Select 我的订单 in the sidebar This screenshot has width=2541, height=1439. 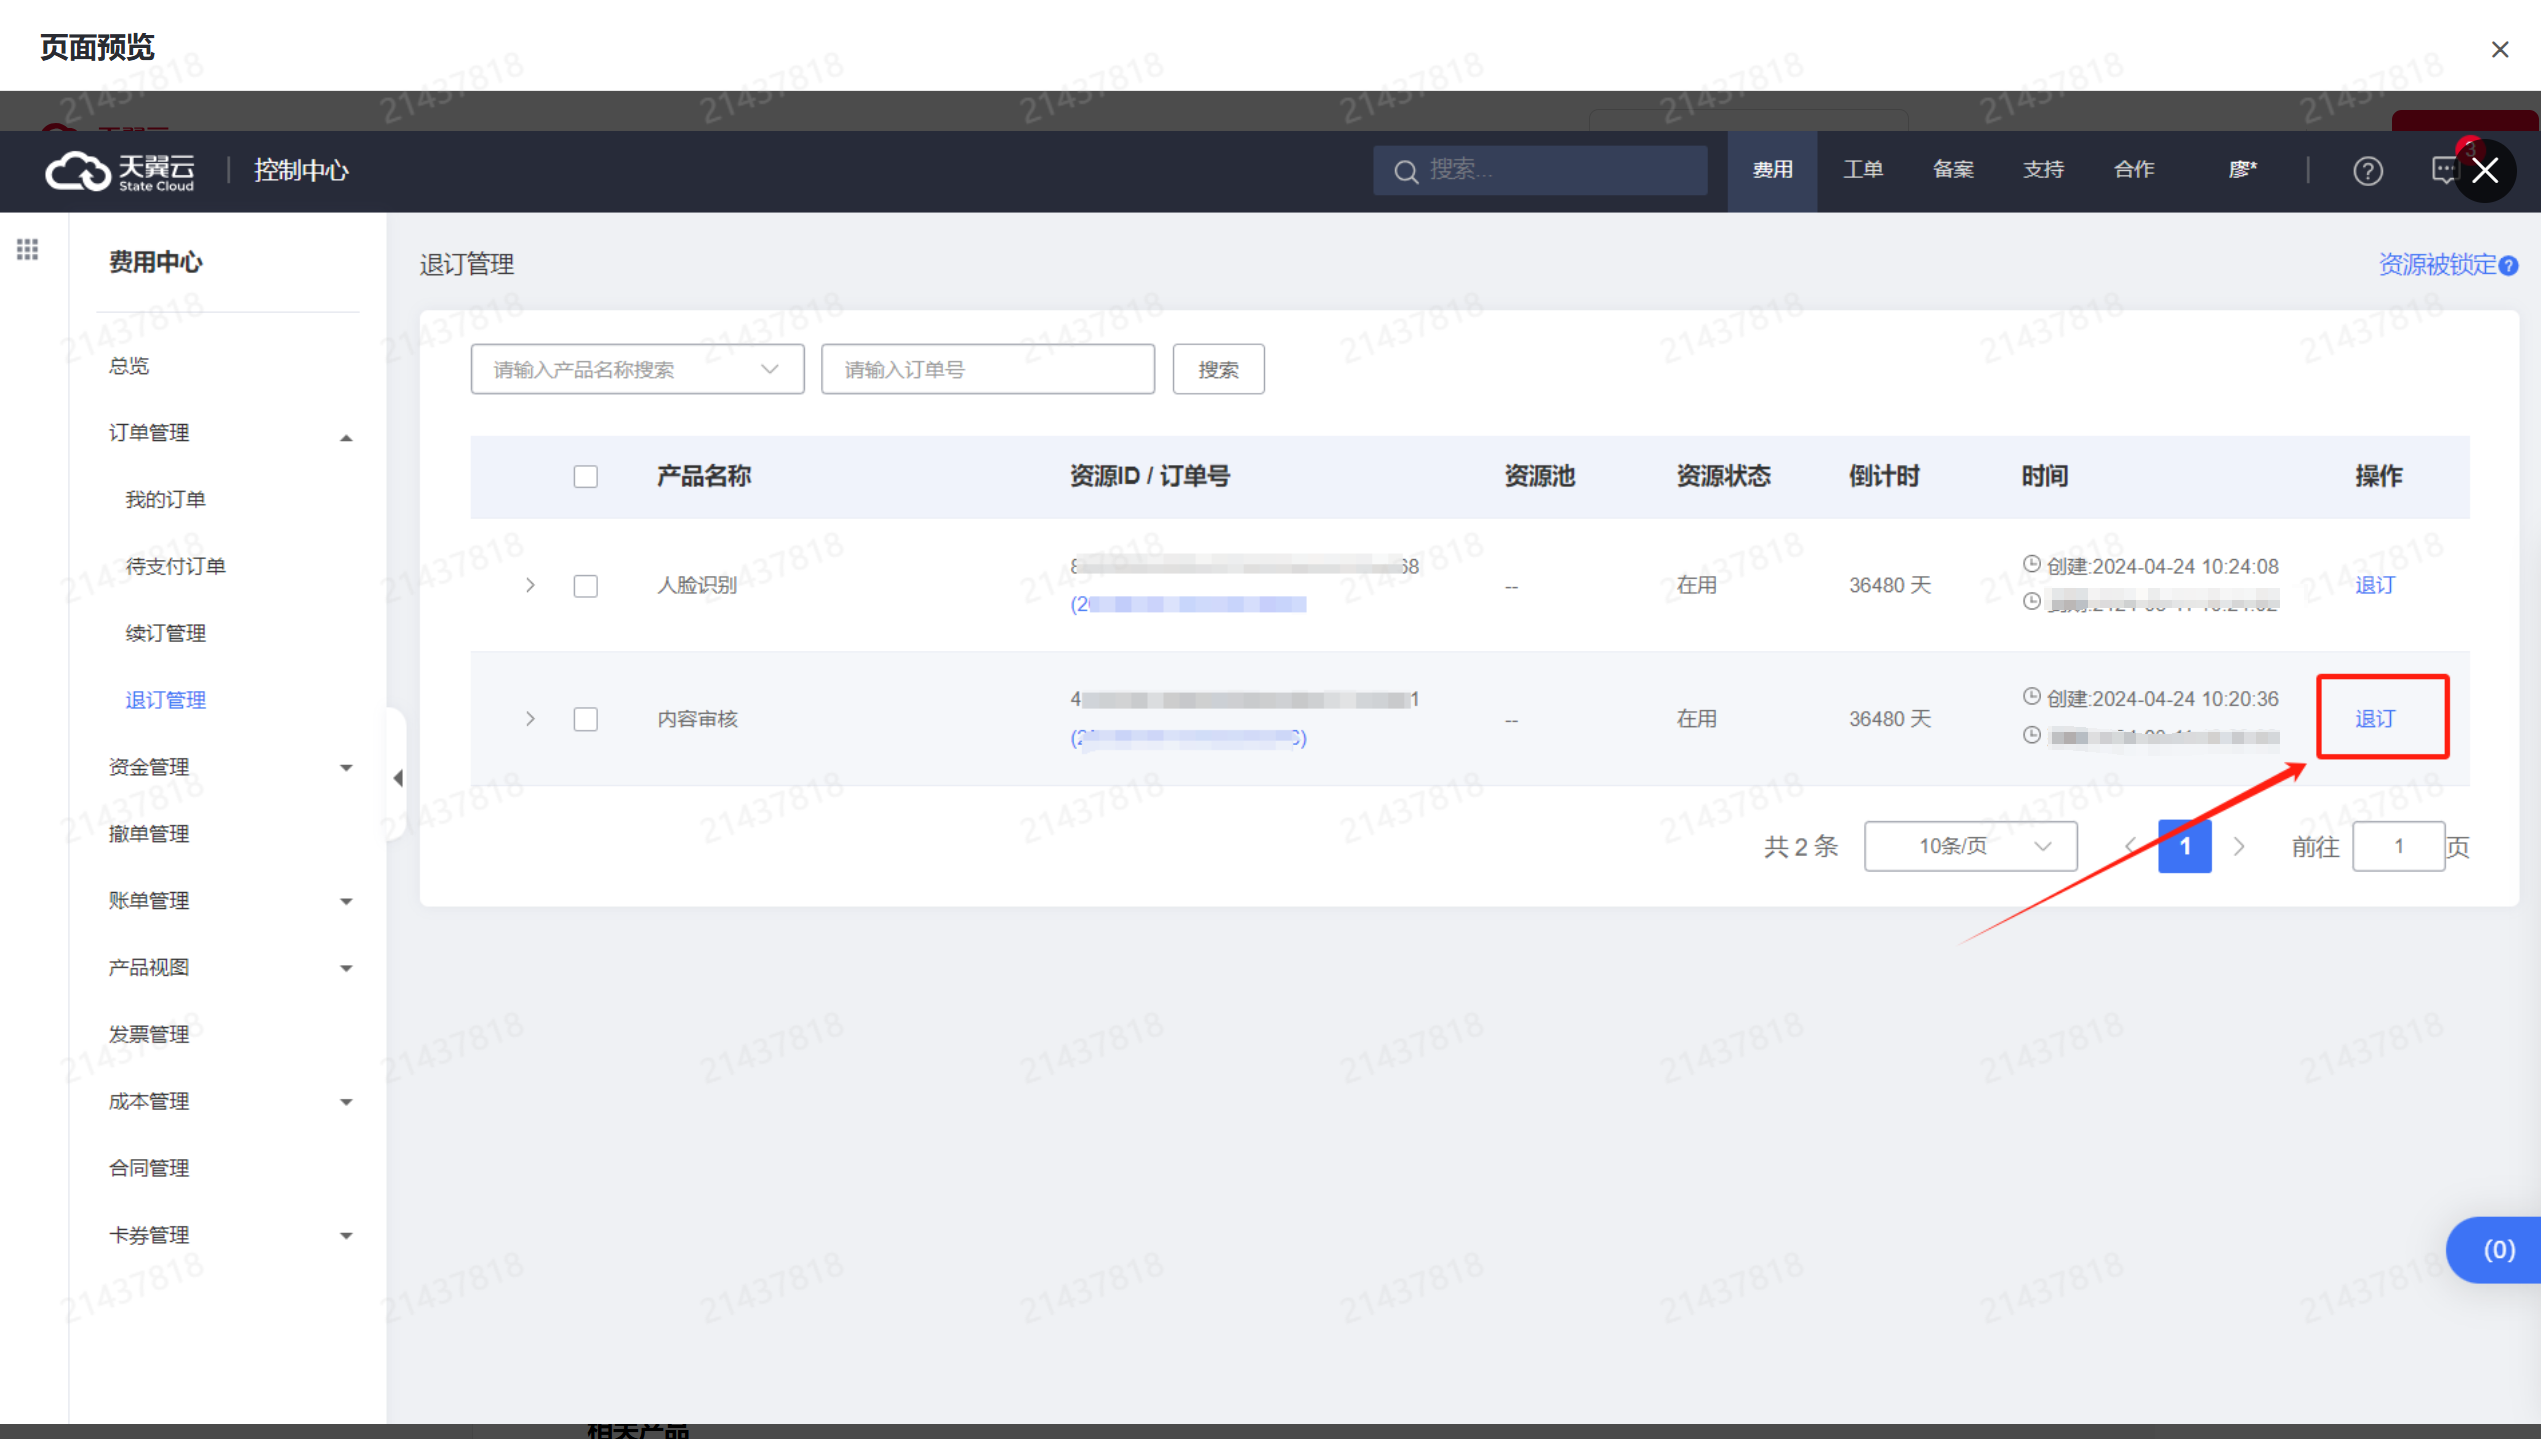(166, 500)
